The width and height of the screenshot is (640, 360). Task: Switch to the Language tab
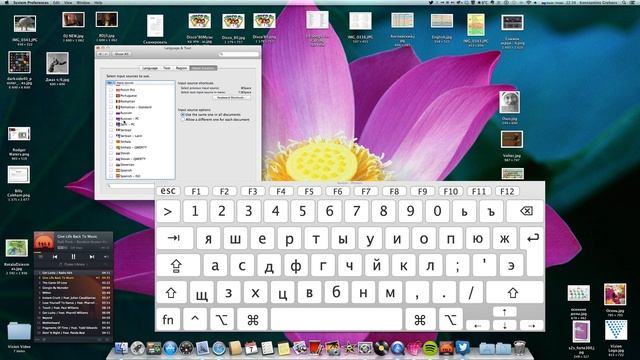(x=150, y=68)
